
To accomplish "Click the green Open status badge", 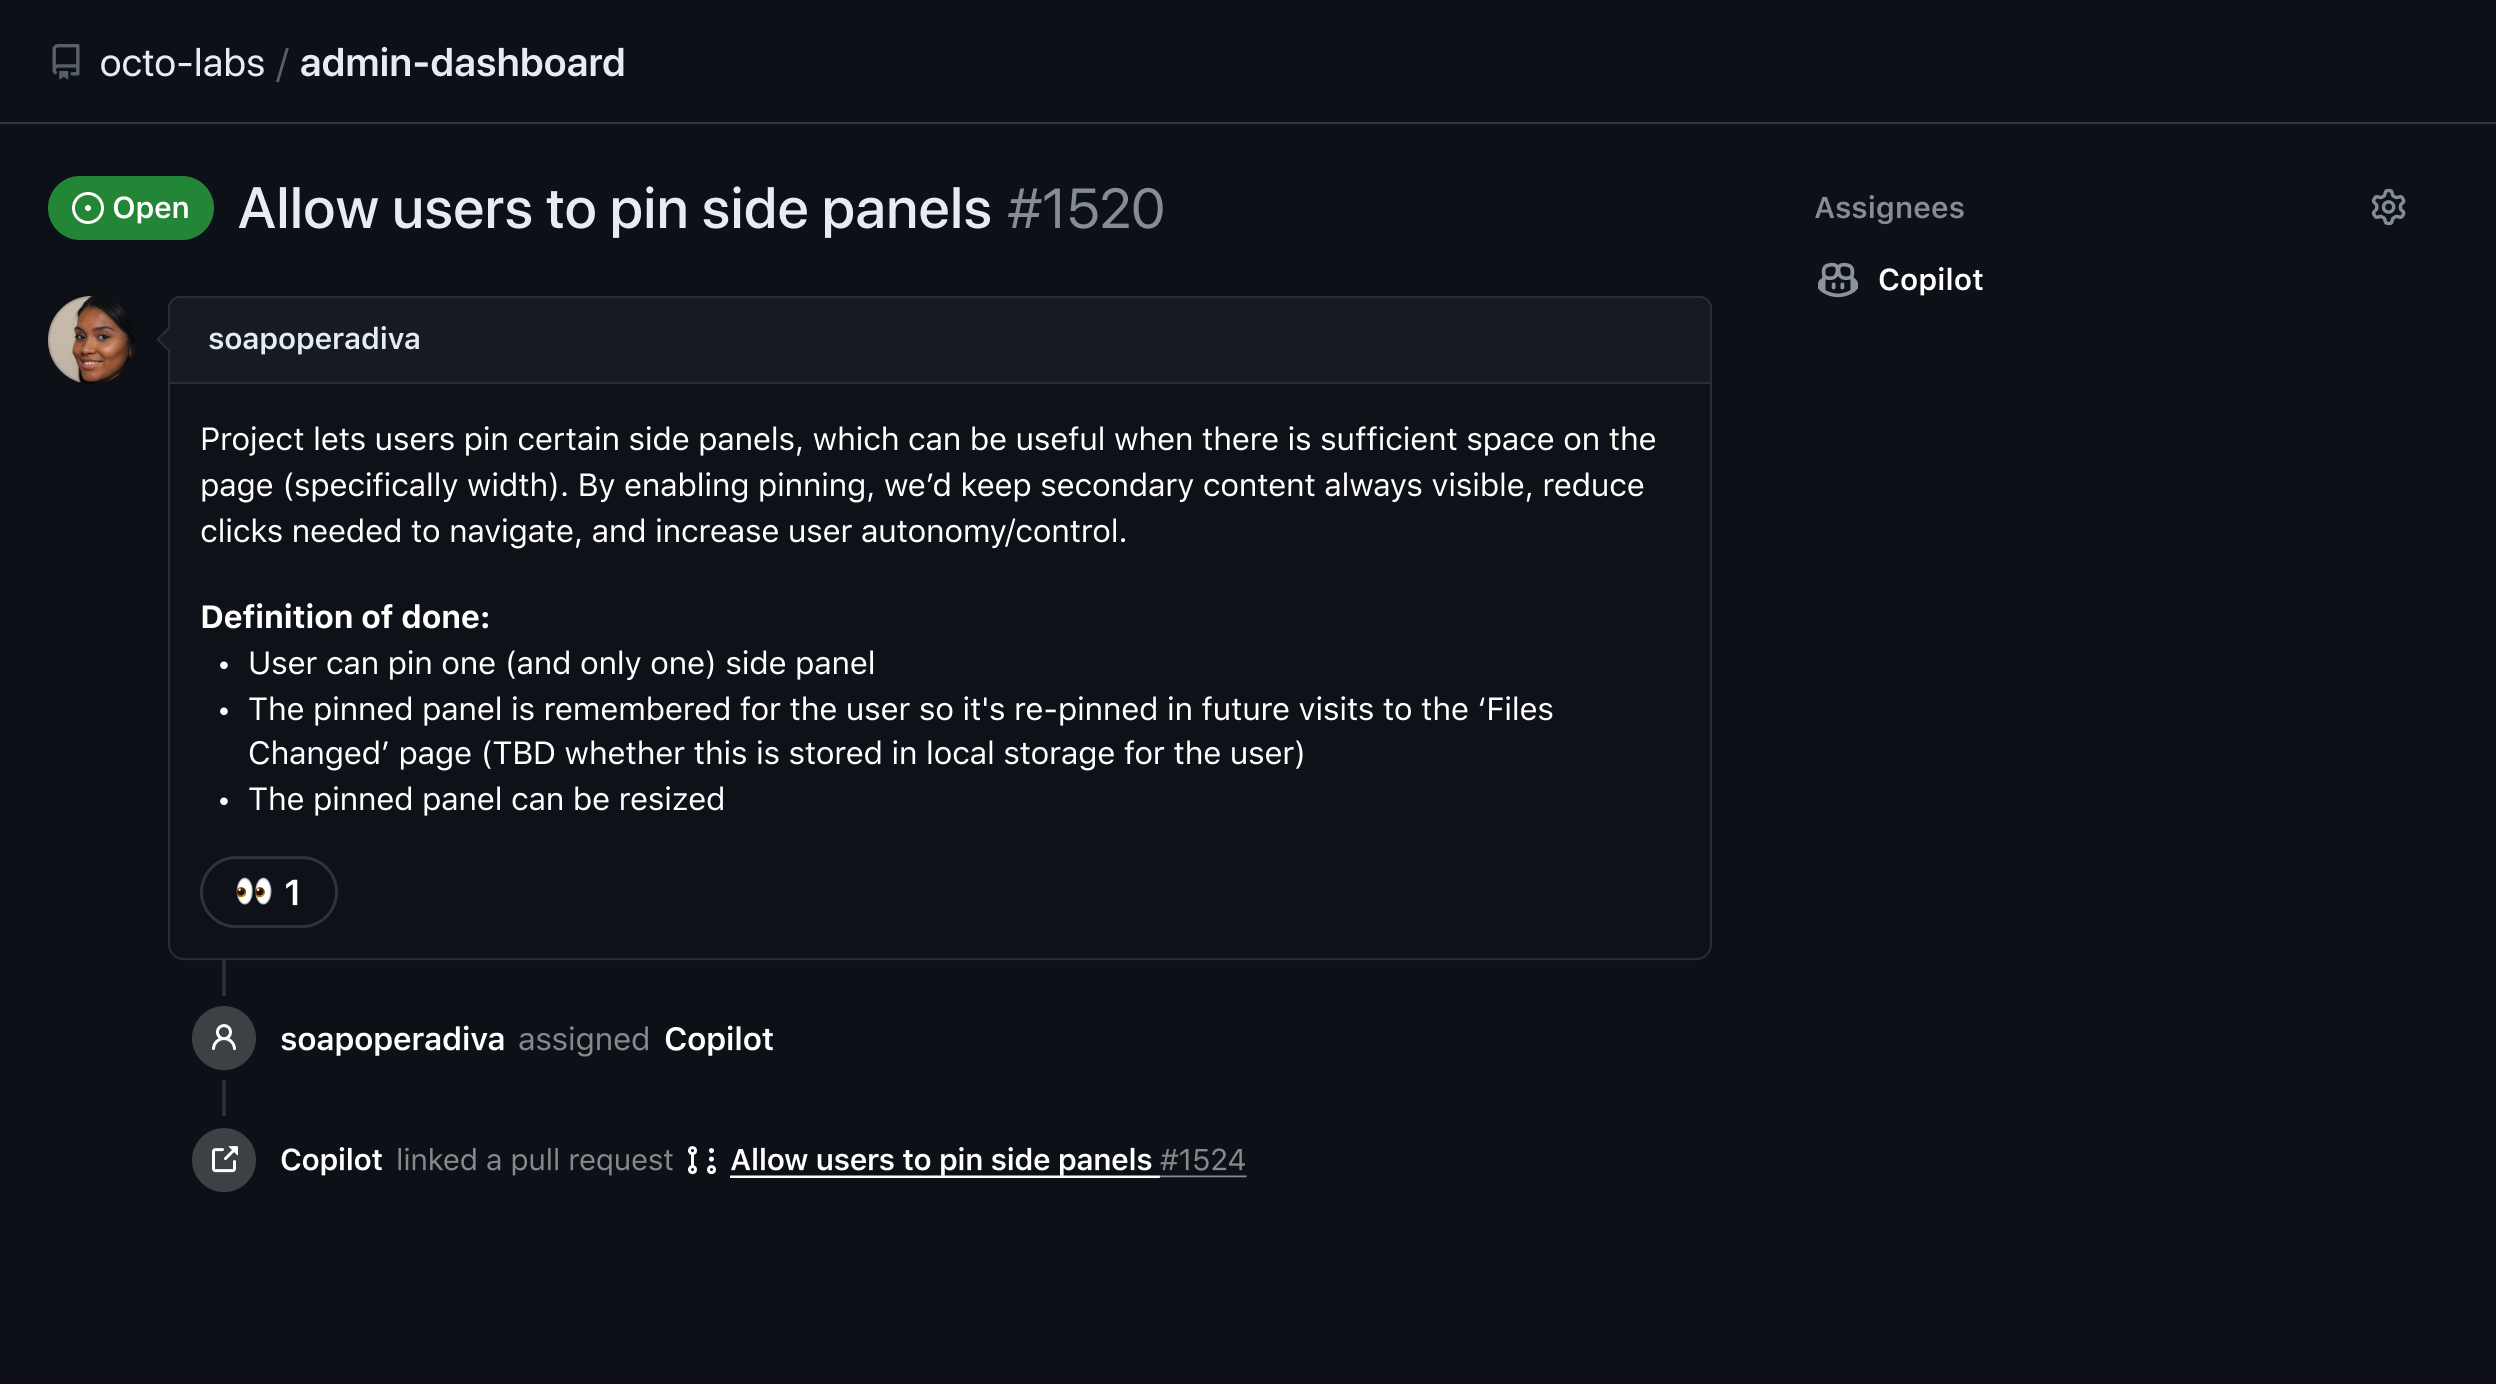I will (131, 208).
